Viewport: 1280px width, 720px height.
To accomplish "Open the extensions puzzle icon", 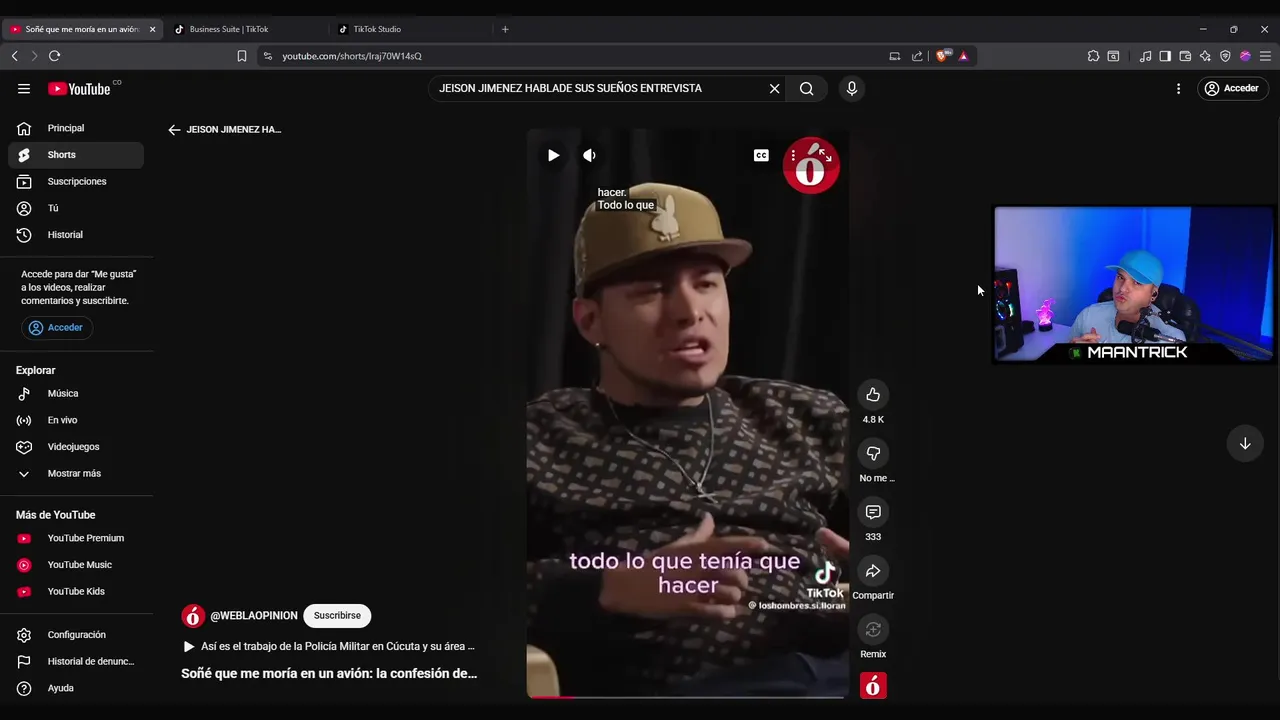I will [1093, 56].
